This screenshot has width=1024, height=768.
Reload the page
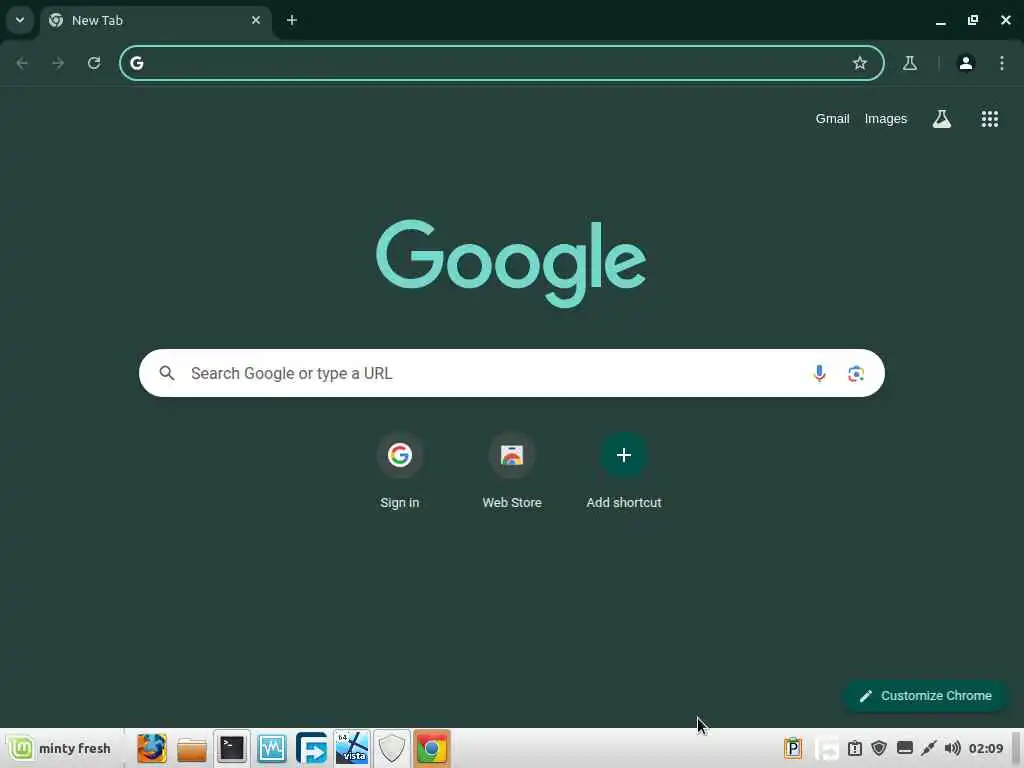point(94,63)
